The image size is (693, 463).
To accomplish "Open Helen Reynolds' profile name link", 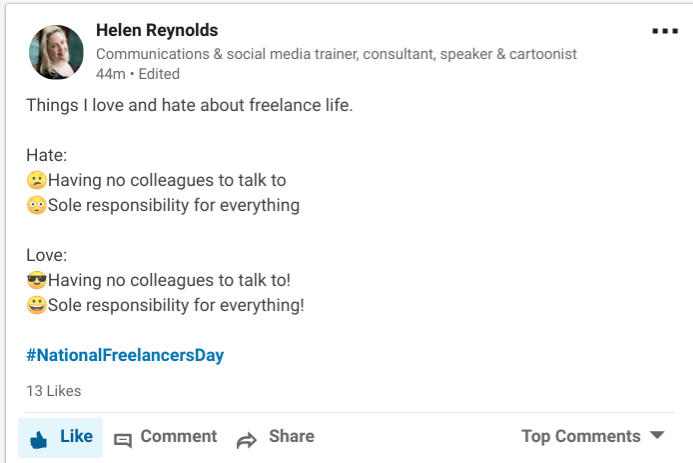I will pos(157,30).
